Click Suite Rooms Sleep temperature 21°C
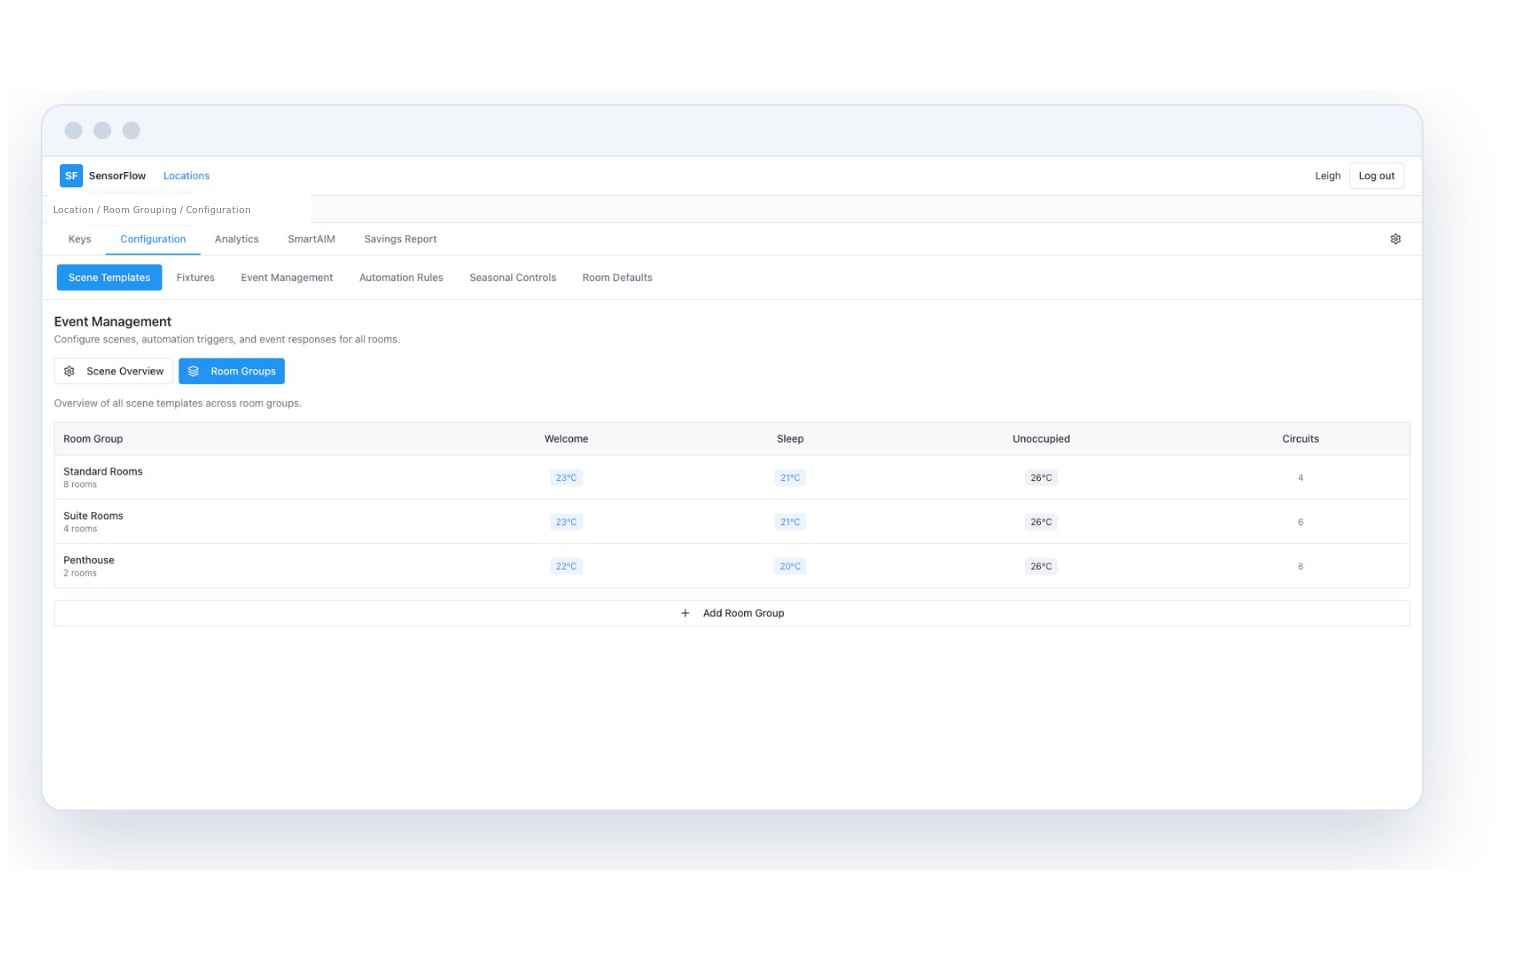 pos(790,522)
